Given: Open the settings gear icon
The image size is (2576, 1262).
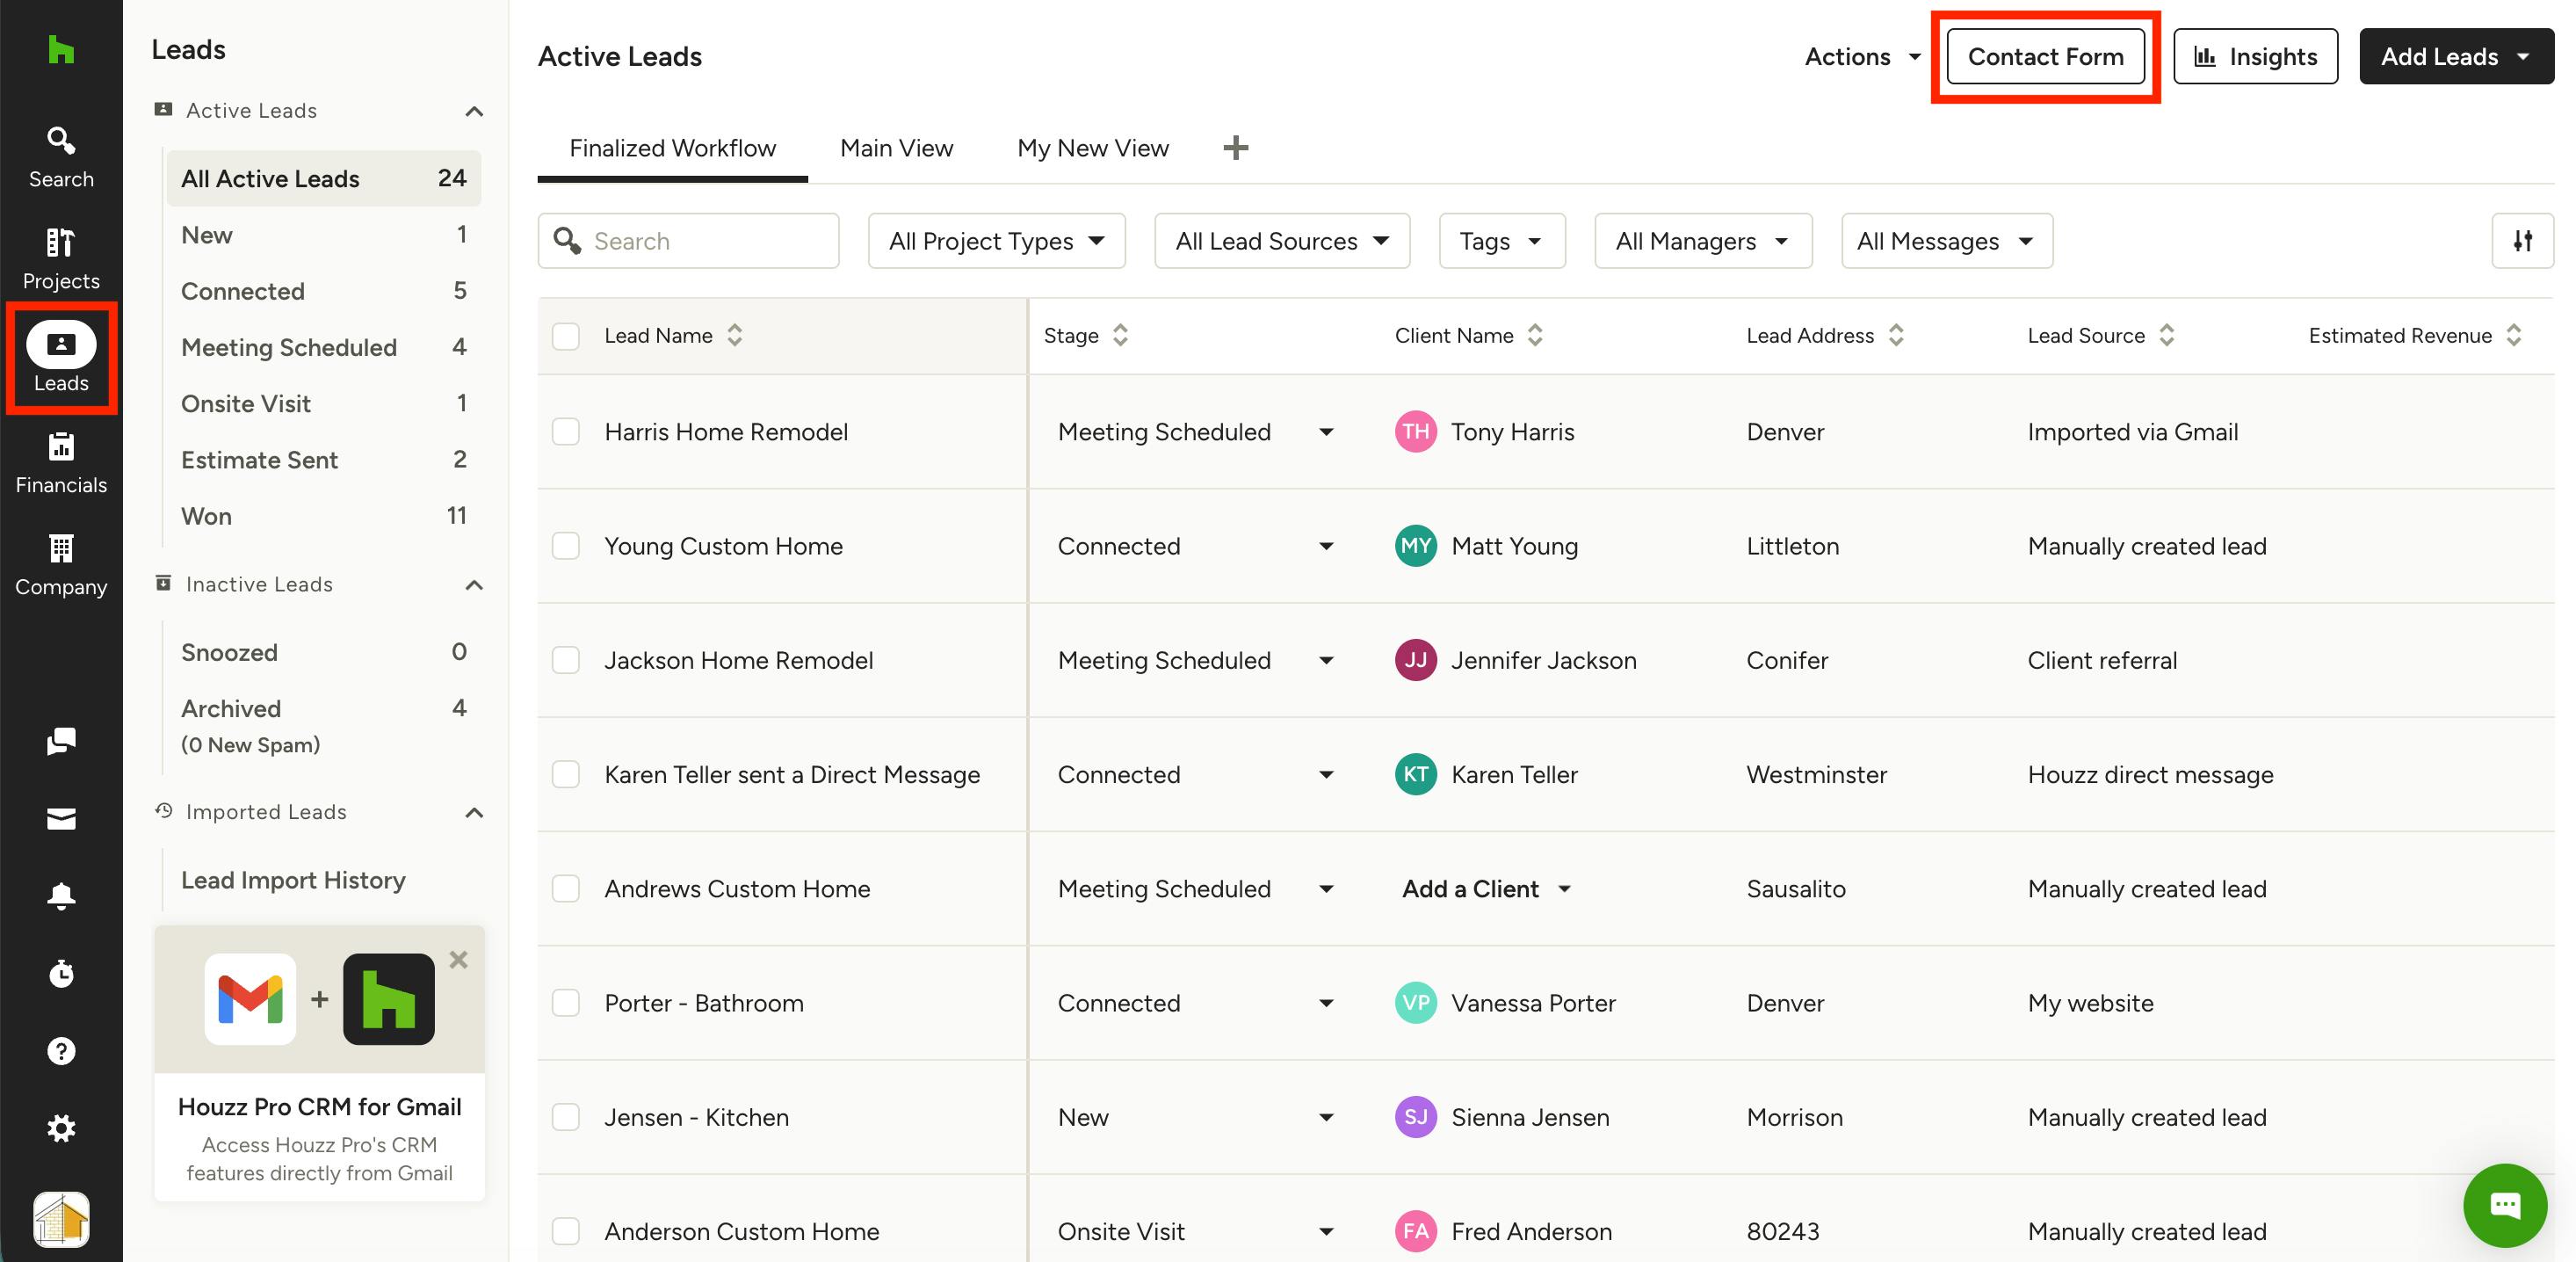Looking at the screenshot, I should click(61, 1128).
